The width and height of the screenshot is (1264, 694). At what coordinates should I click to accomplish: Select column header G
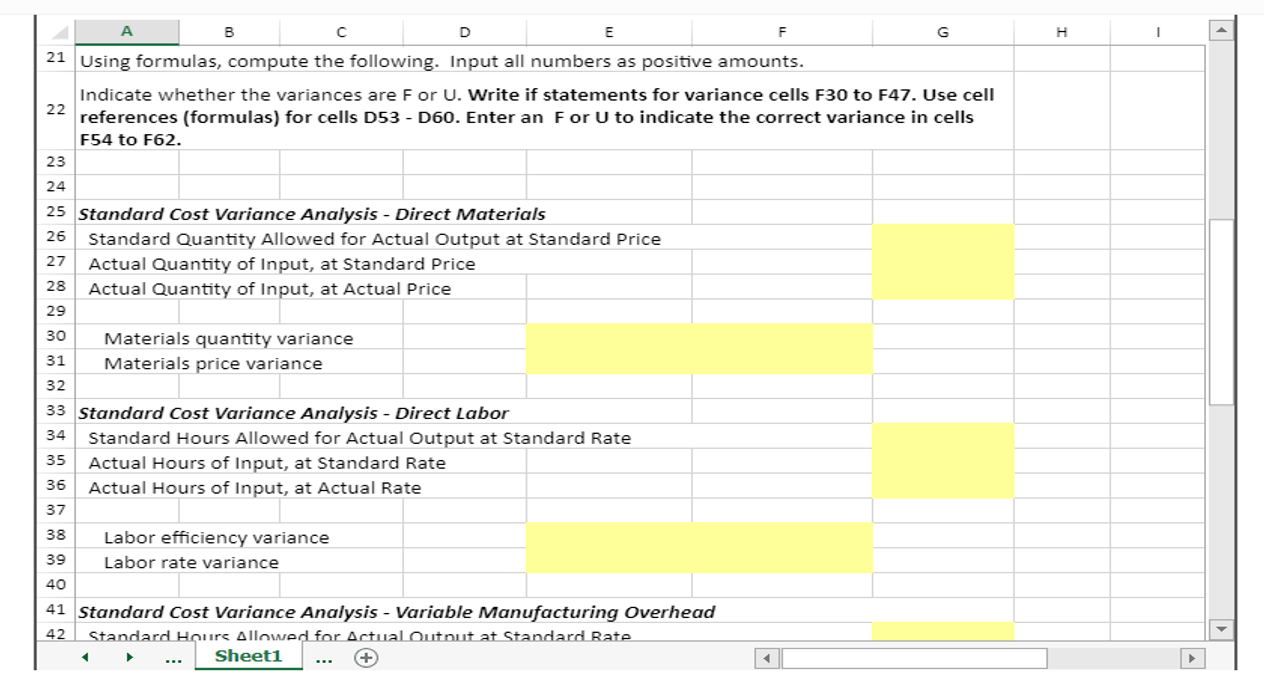point(941,31)
